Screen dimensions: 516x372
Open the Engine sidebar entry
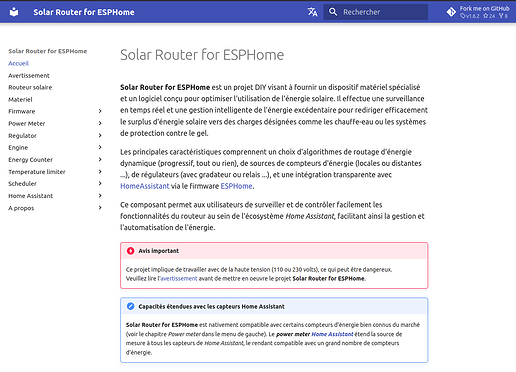tap(18, 148)
